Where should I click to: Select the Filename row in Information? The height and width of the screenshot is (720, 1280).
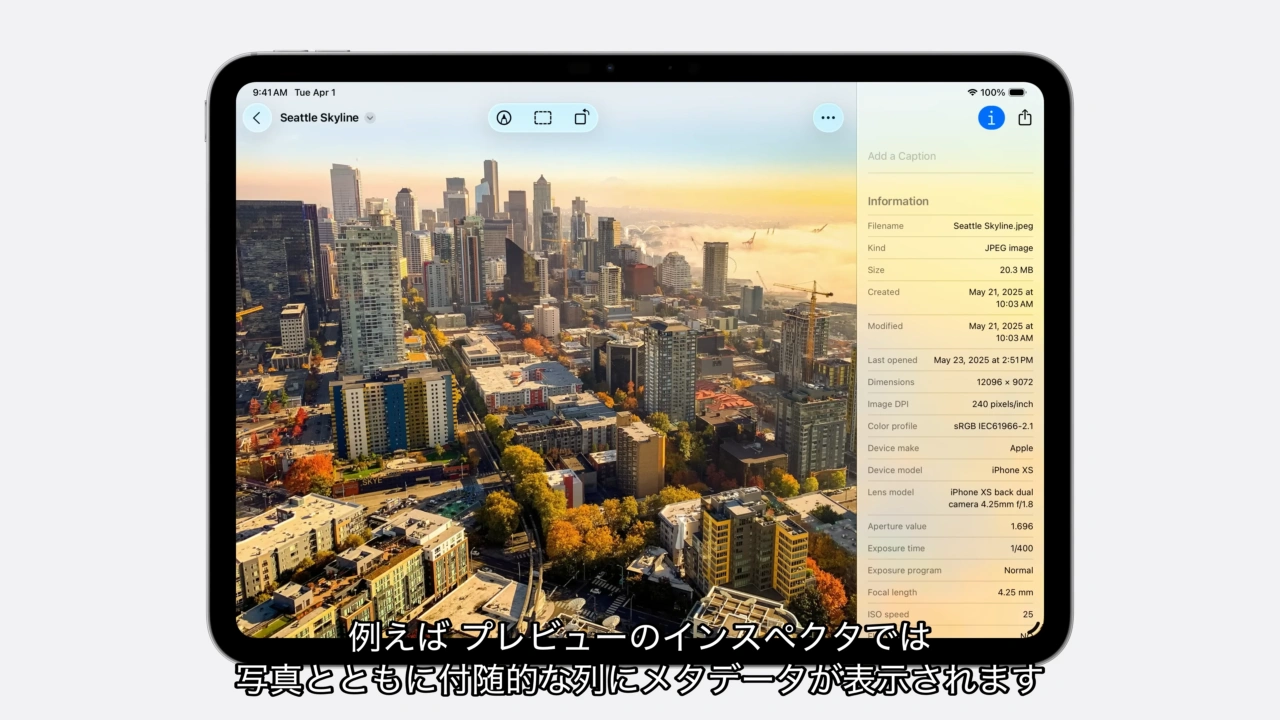coord(950,226)
